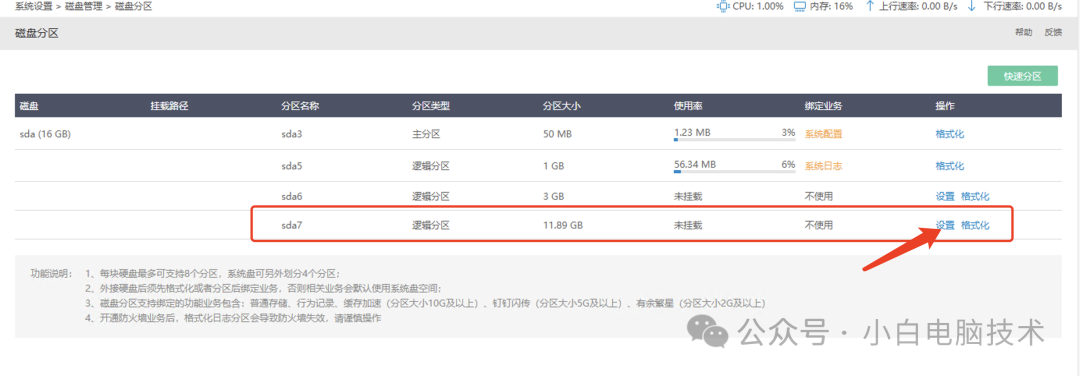Click the 绑定业务 column header
This screenshot has width=1080, height=376.
824,106
